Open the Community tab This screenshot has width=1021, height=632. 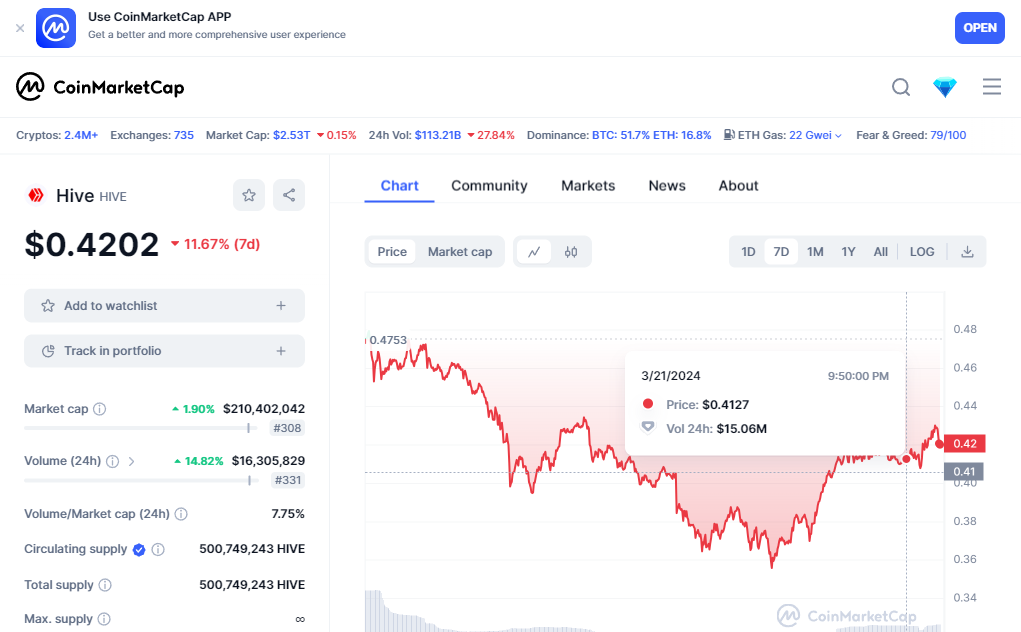pos(489,186)
